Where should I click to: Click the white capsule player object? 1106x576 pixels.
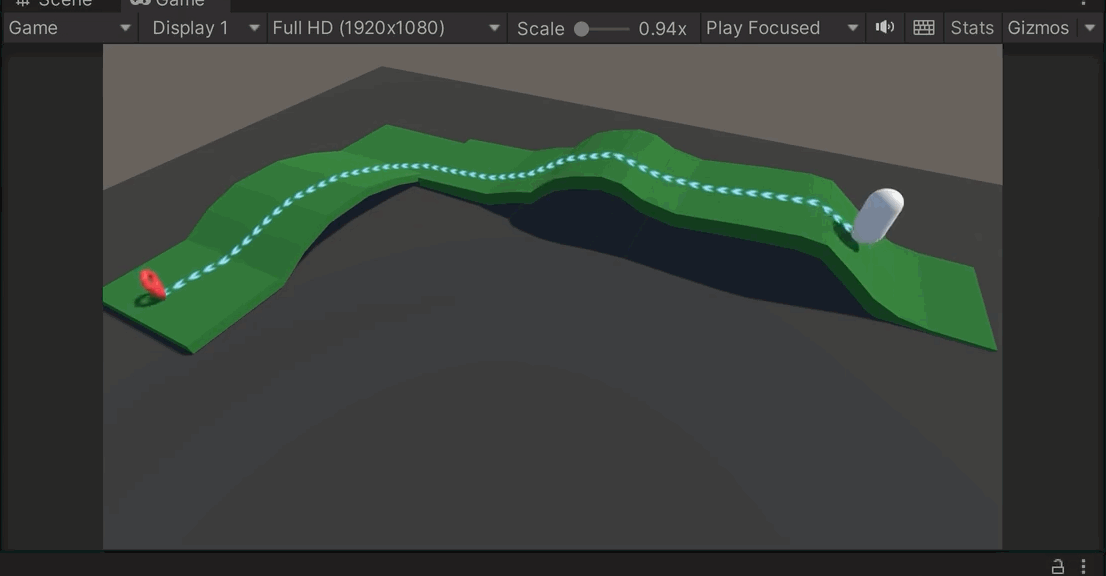877,216
